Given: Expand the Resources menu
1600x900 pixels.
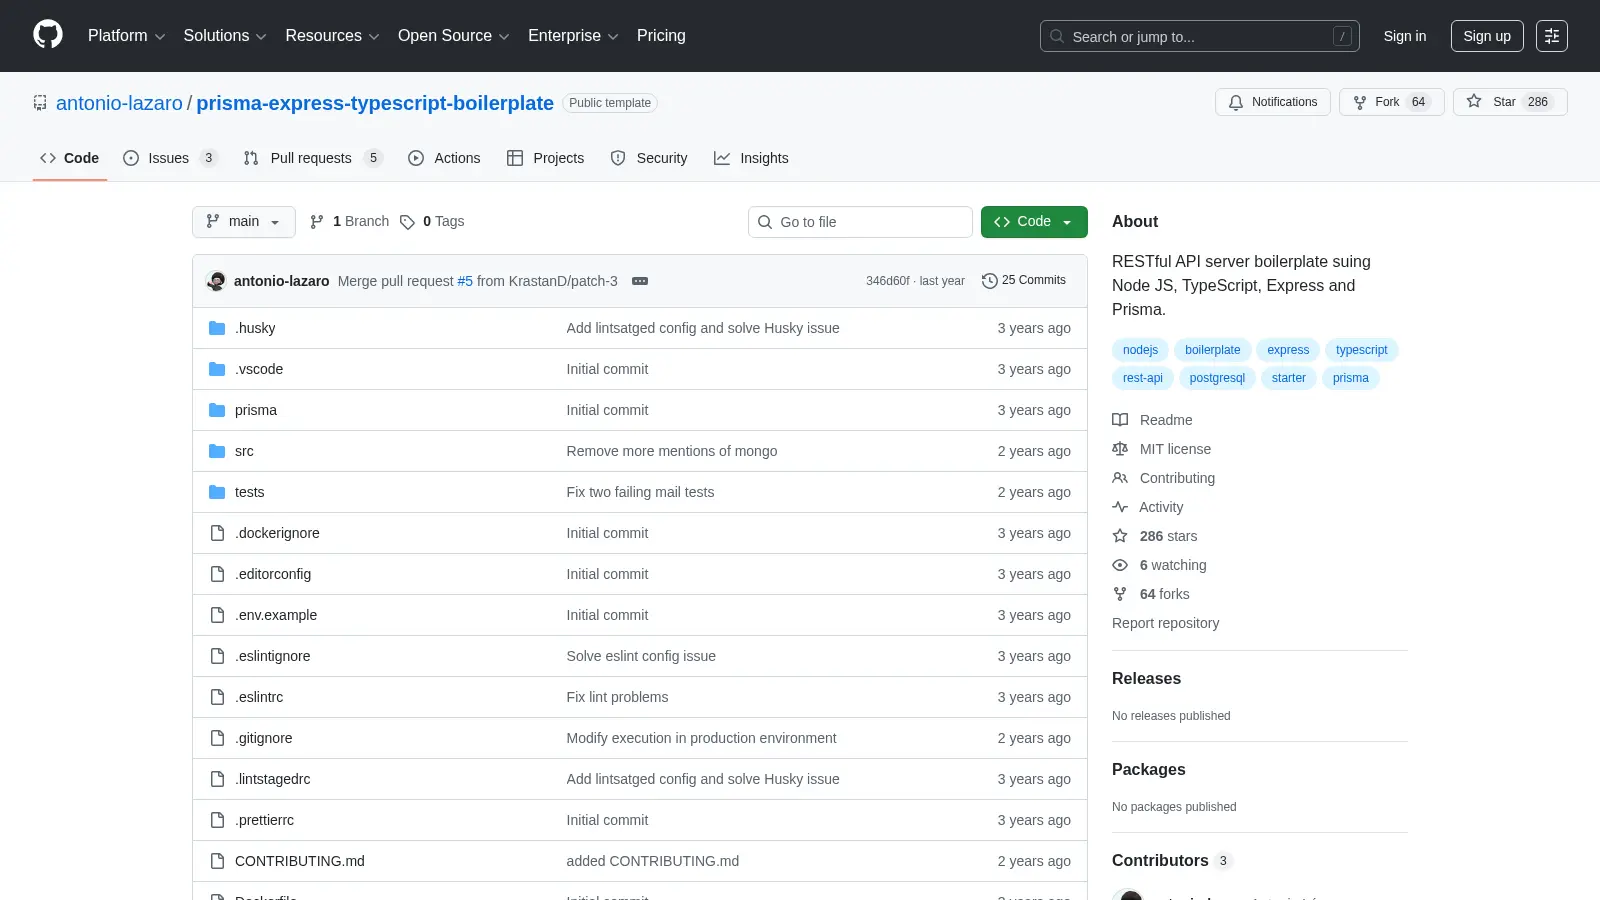Looking at the screenshot, I should (332, 36).
